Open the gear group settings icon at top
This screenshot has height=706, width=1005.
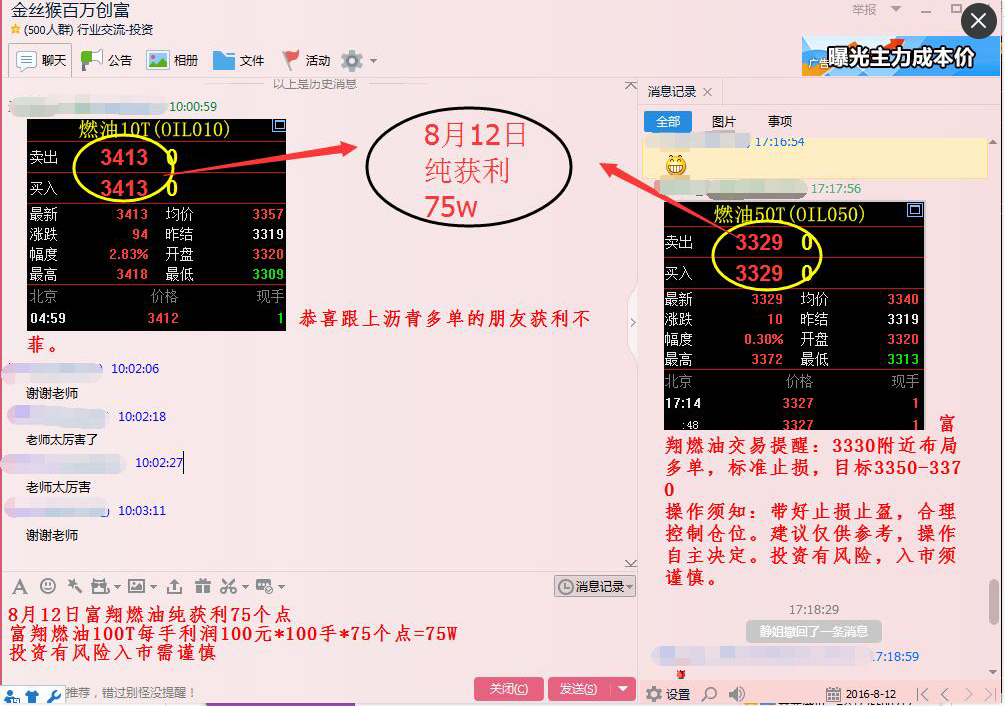(352, 61)
